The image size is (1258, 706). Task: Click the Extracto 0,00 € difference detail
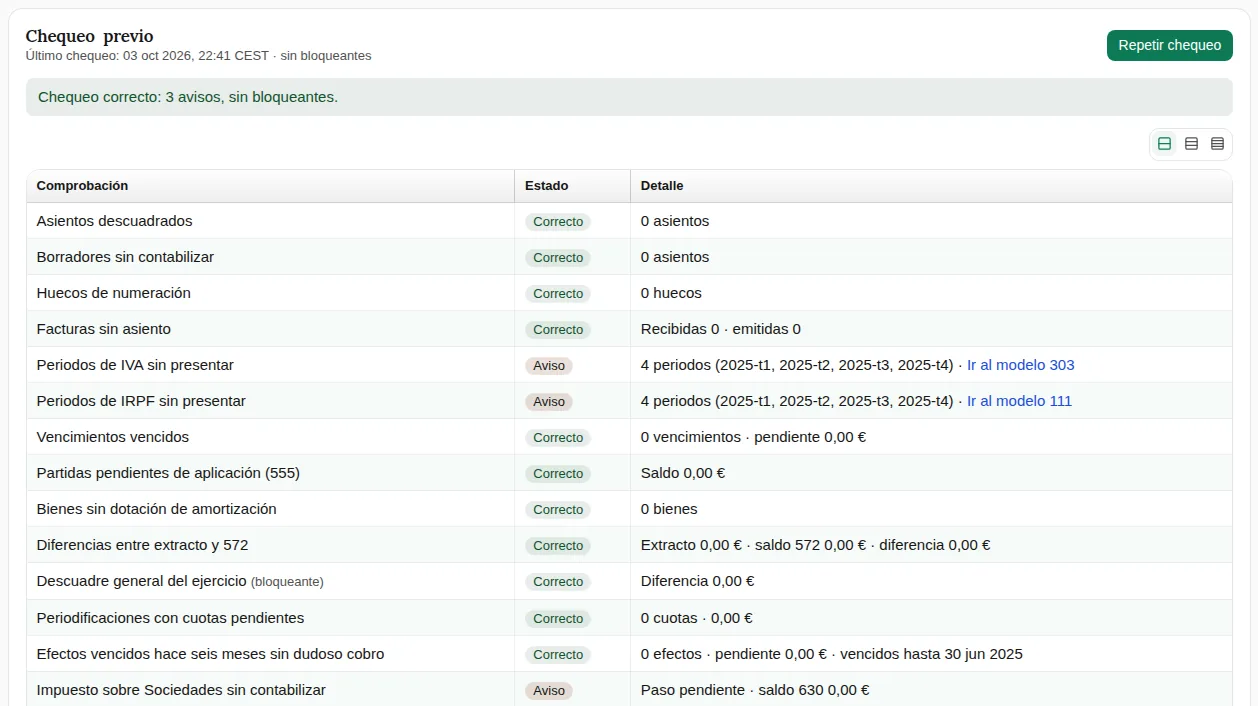click(815, 545)
